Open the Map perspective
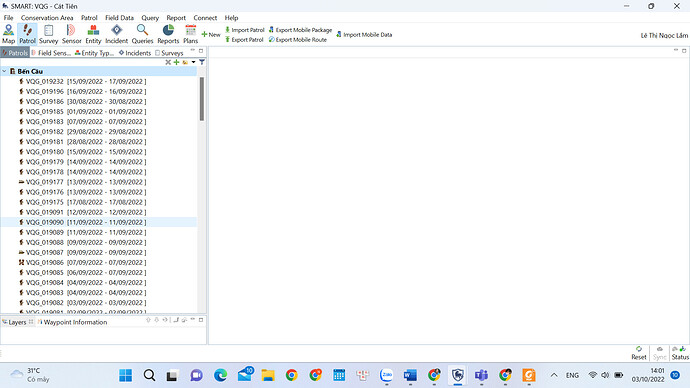The width and height of the screenshot is (690, 388). point(8,34)
